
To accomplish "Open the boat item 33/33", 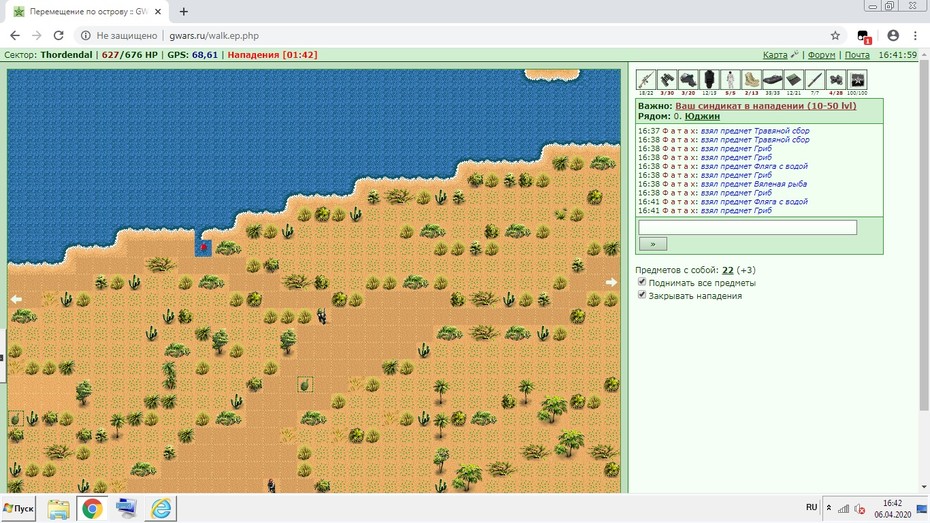I will pyautogui.click(x=772, y=79).
